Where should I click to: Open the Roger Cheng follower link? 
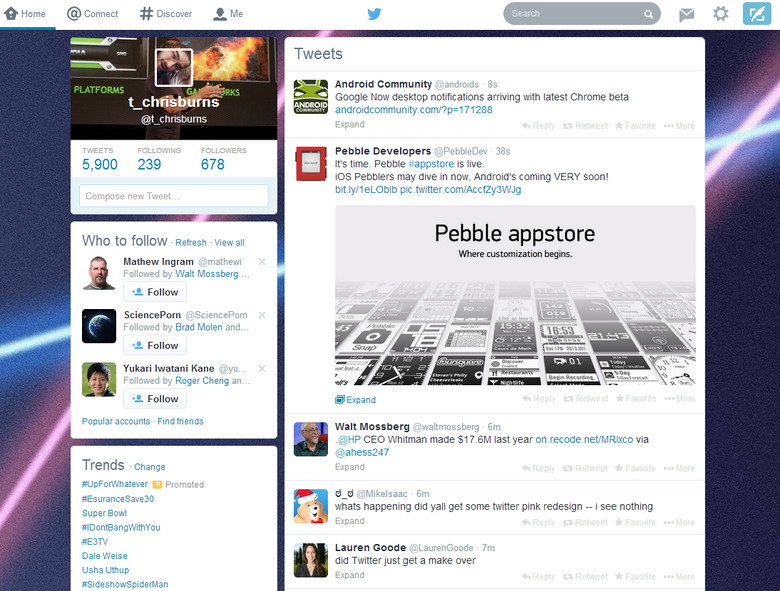click(x=202, y=381)
